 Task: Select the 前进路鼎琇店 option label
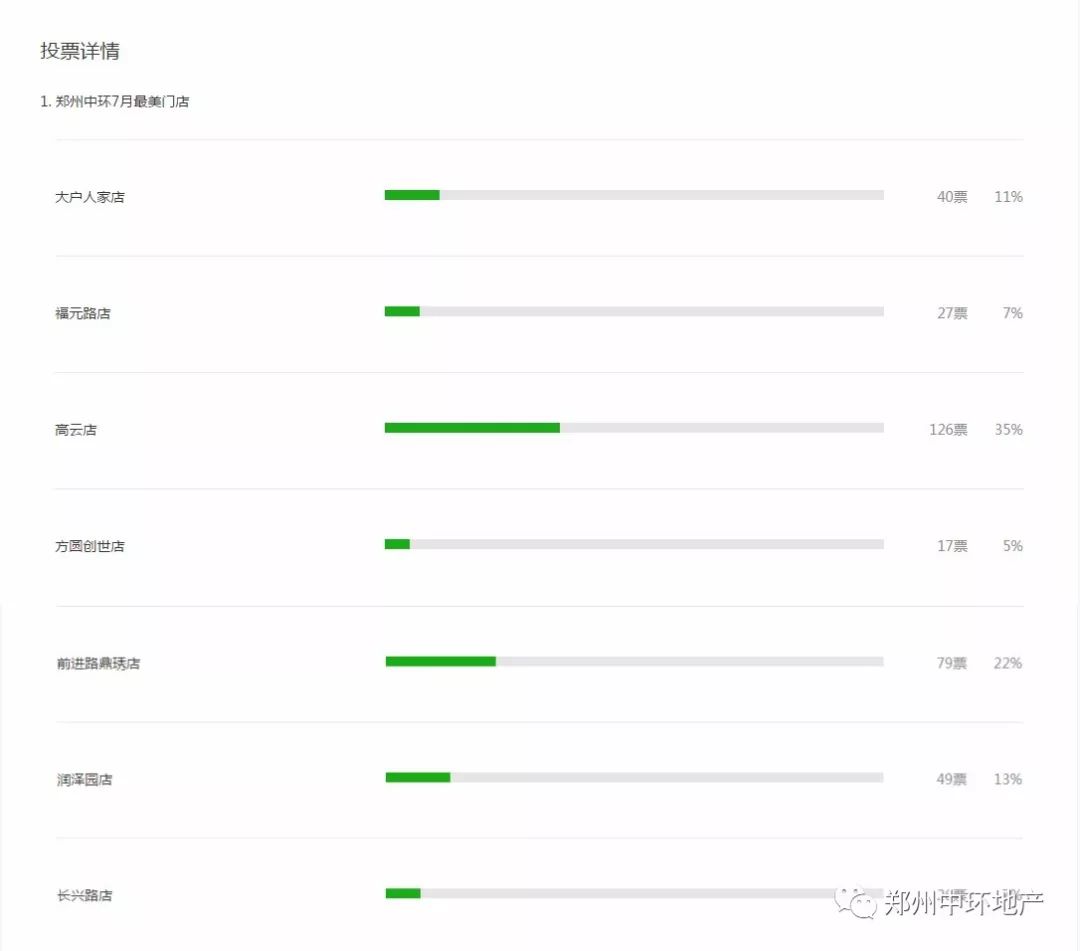click(x=98, y=663)
